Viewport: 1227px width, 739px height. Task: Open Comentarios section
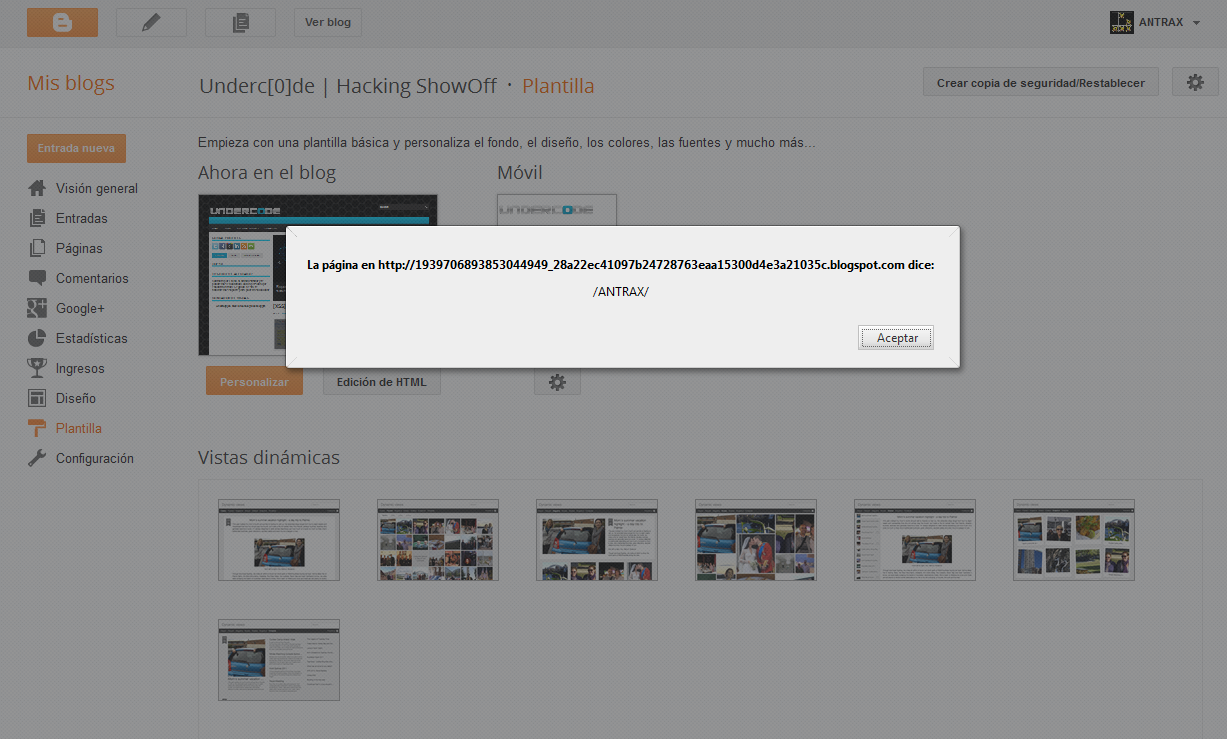click(92, 278)
